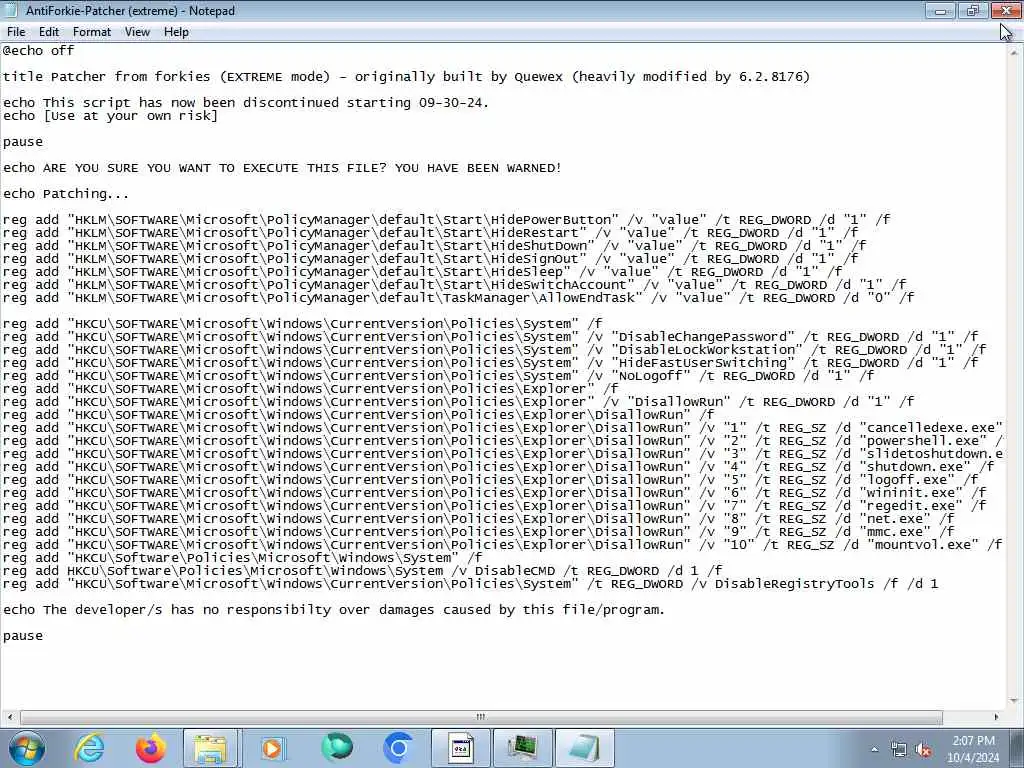Viewport: 1024px width, 768px height.
Task: Open Windows Media Player from taskbar
Action: point(272,748)
